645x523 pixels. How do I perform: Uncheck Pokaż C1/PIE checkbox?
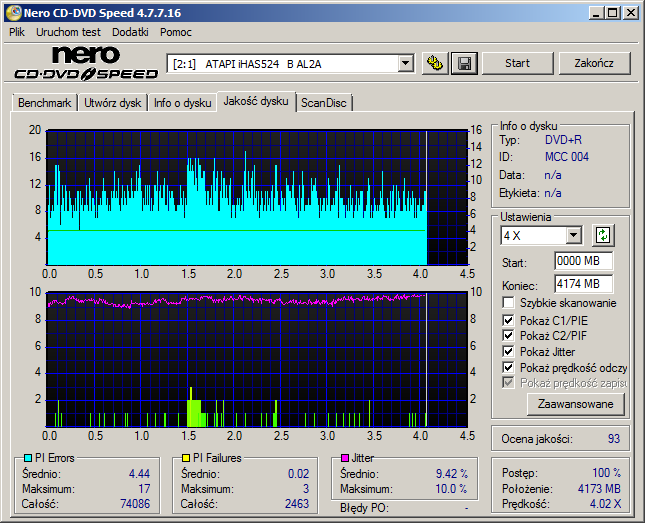coord(508,320)
